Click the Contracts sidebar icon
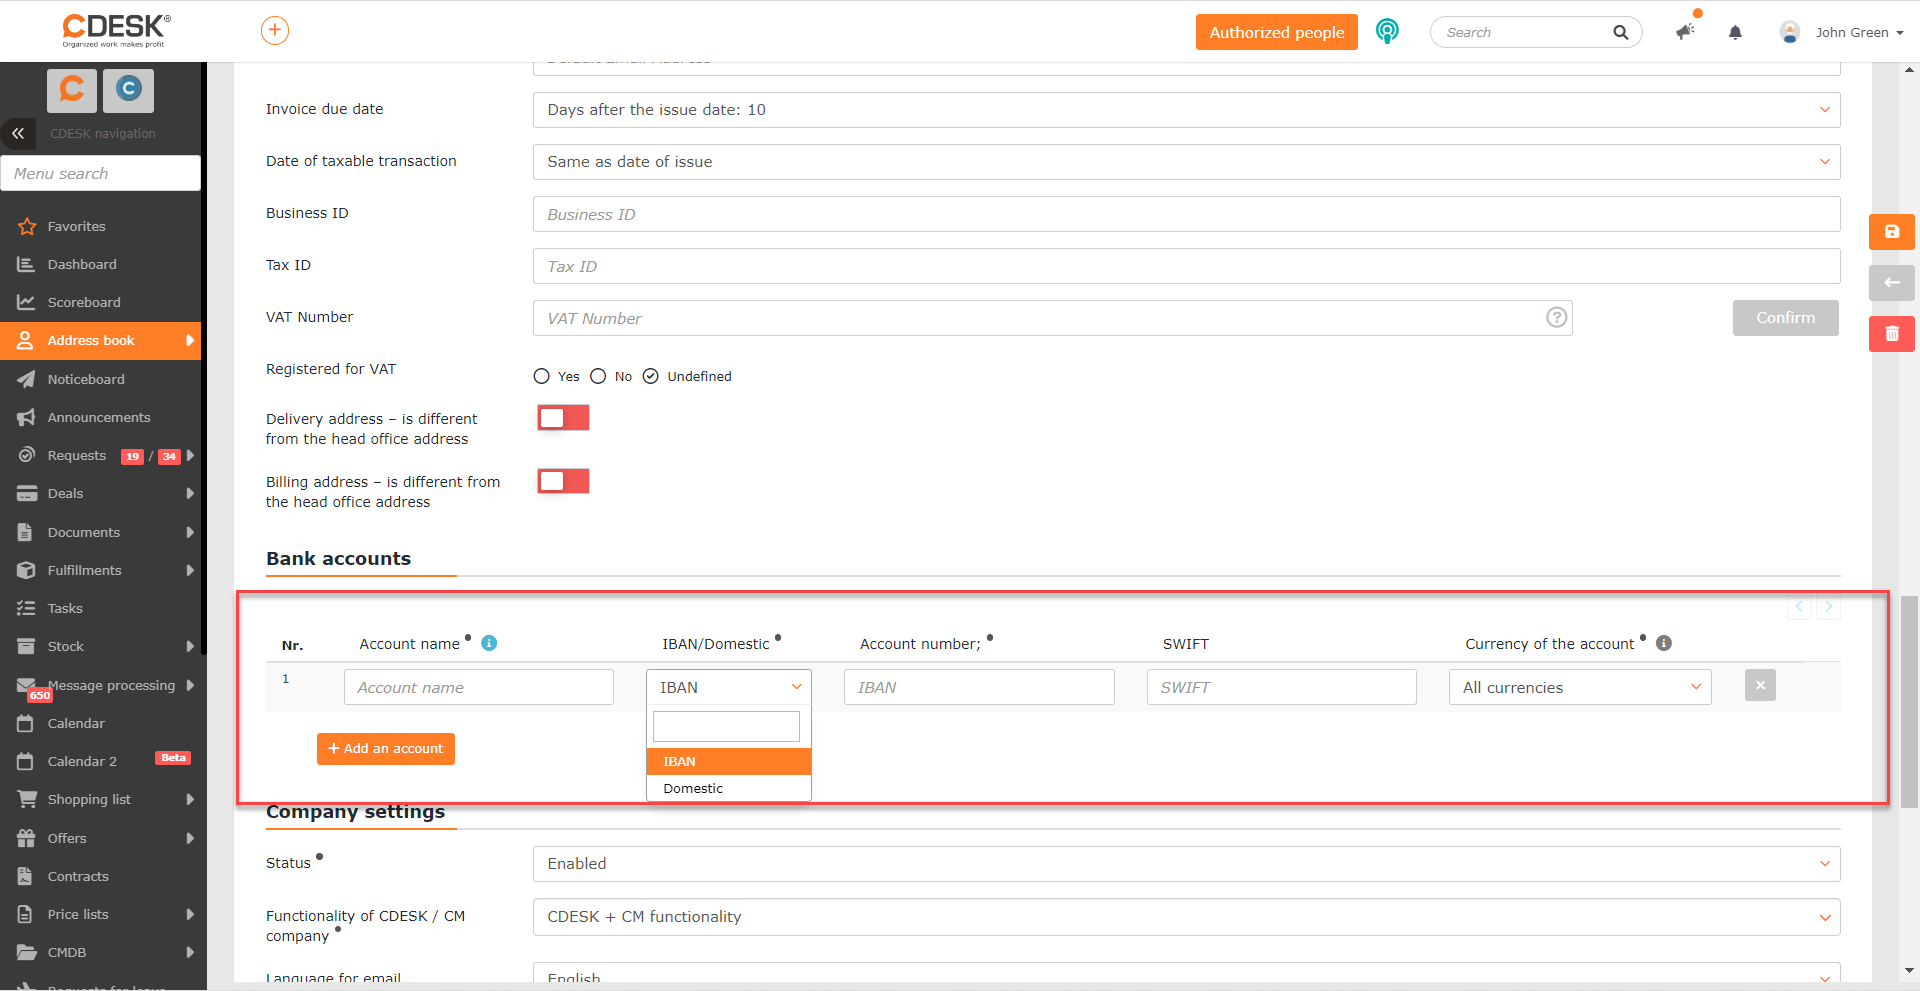1920x991 pixels. [26, 876]
